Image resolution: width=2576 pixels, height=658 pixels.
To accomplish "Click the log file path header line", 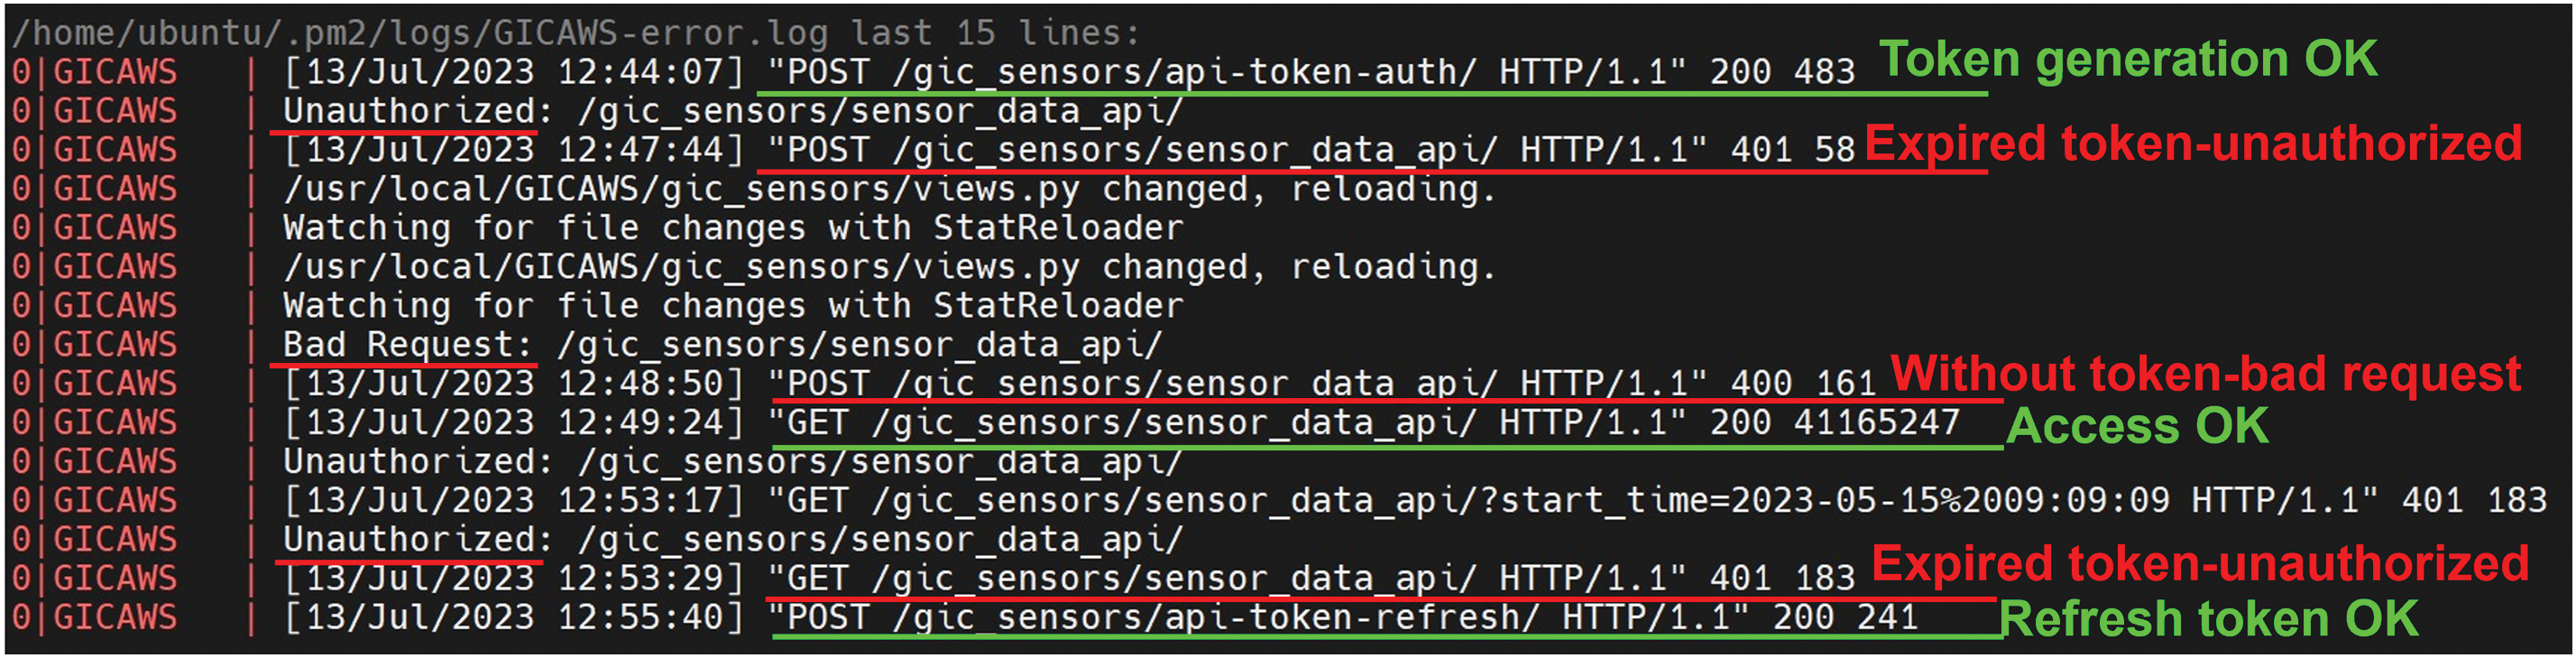I will tap(575, 33).
